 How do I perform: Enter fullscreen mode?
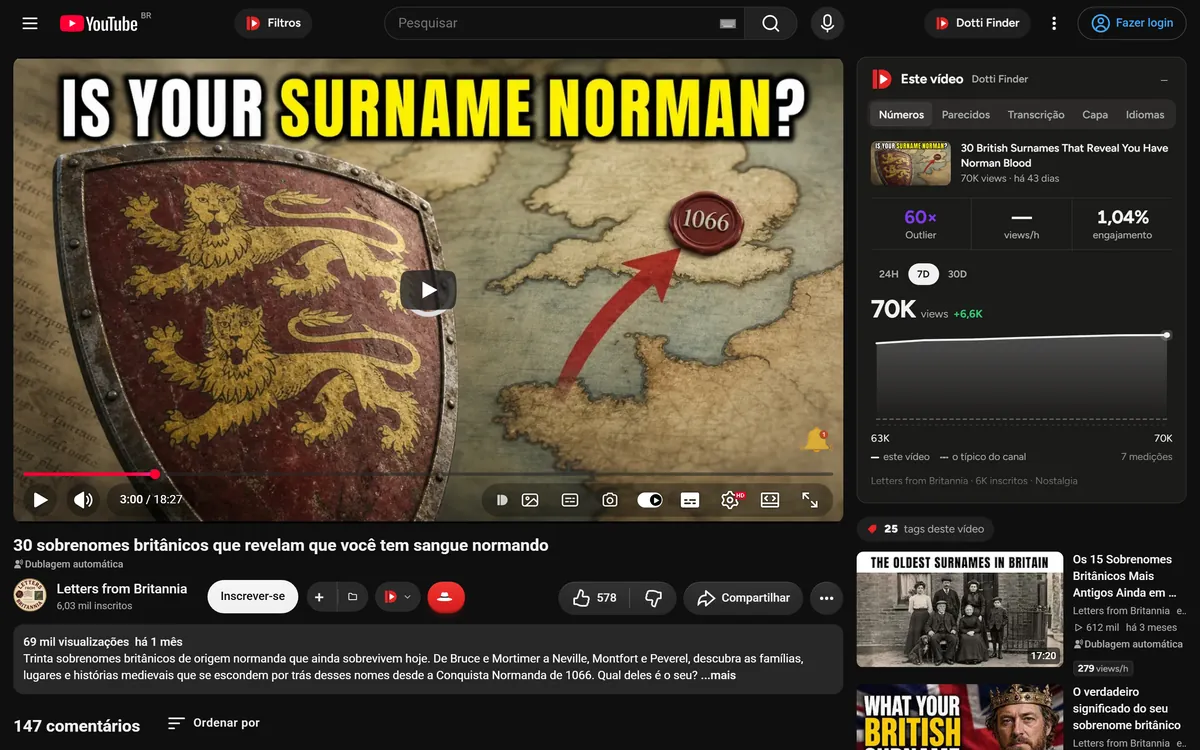pyautogui.click(x=810, y=500)
